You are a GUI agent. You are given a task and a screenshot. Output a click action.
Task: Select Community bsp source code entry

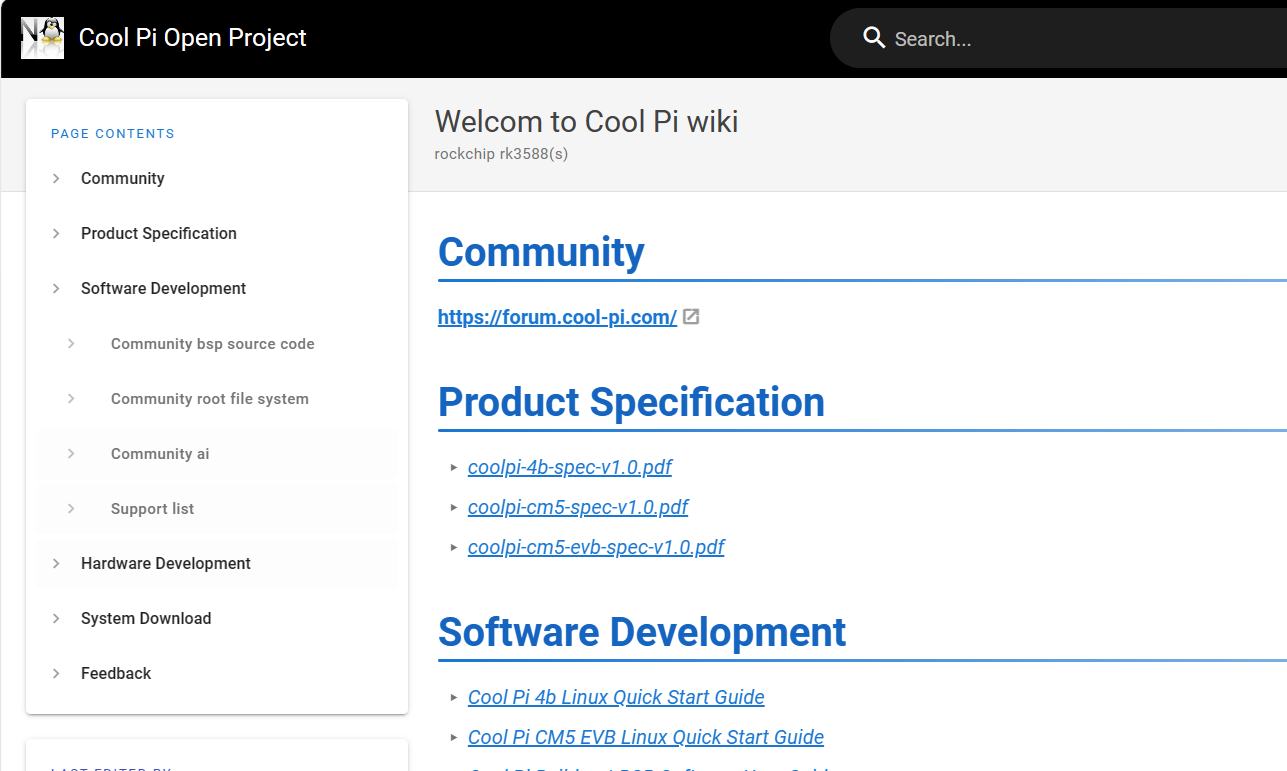[213, 343]
